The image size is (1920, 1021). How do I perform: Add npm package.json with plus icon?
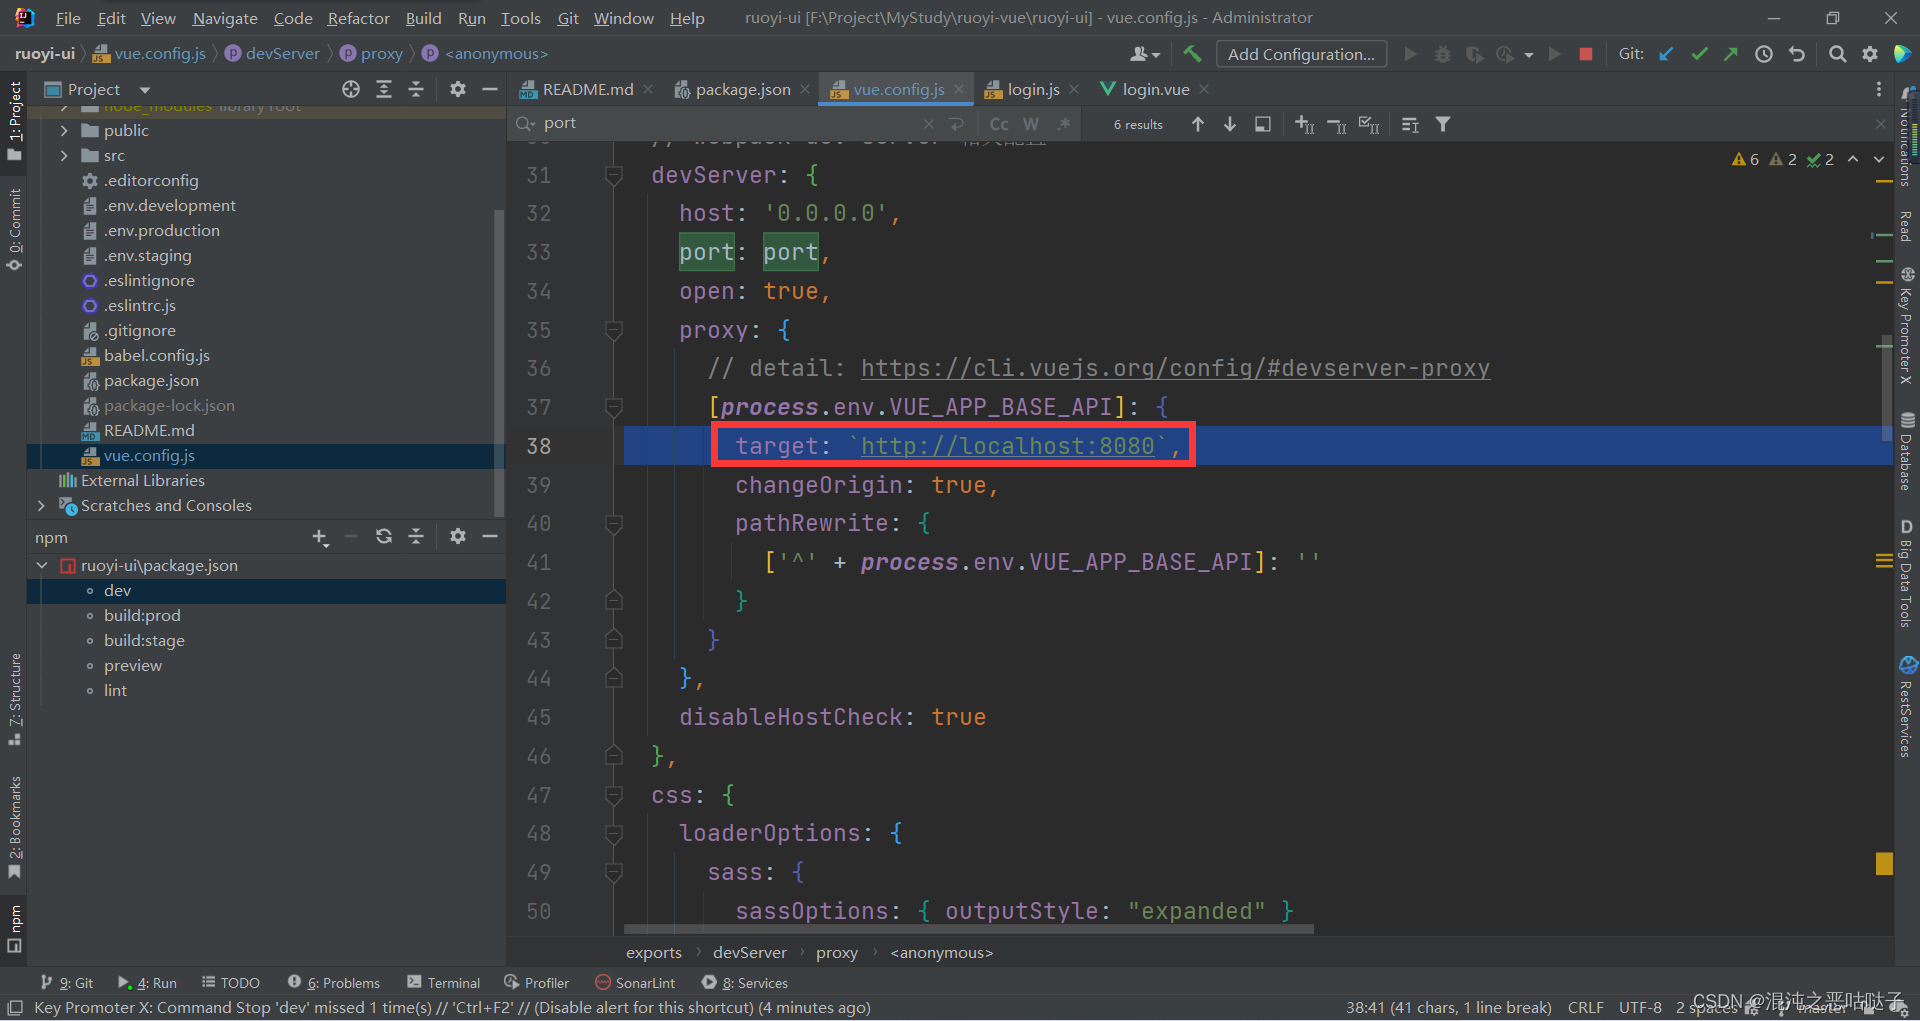click(320, 537)
